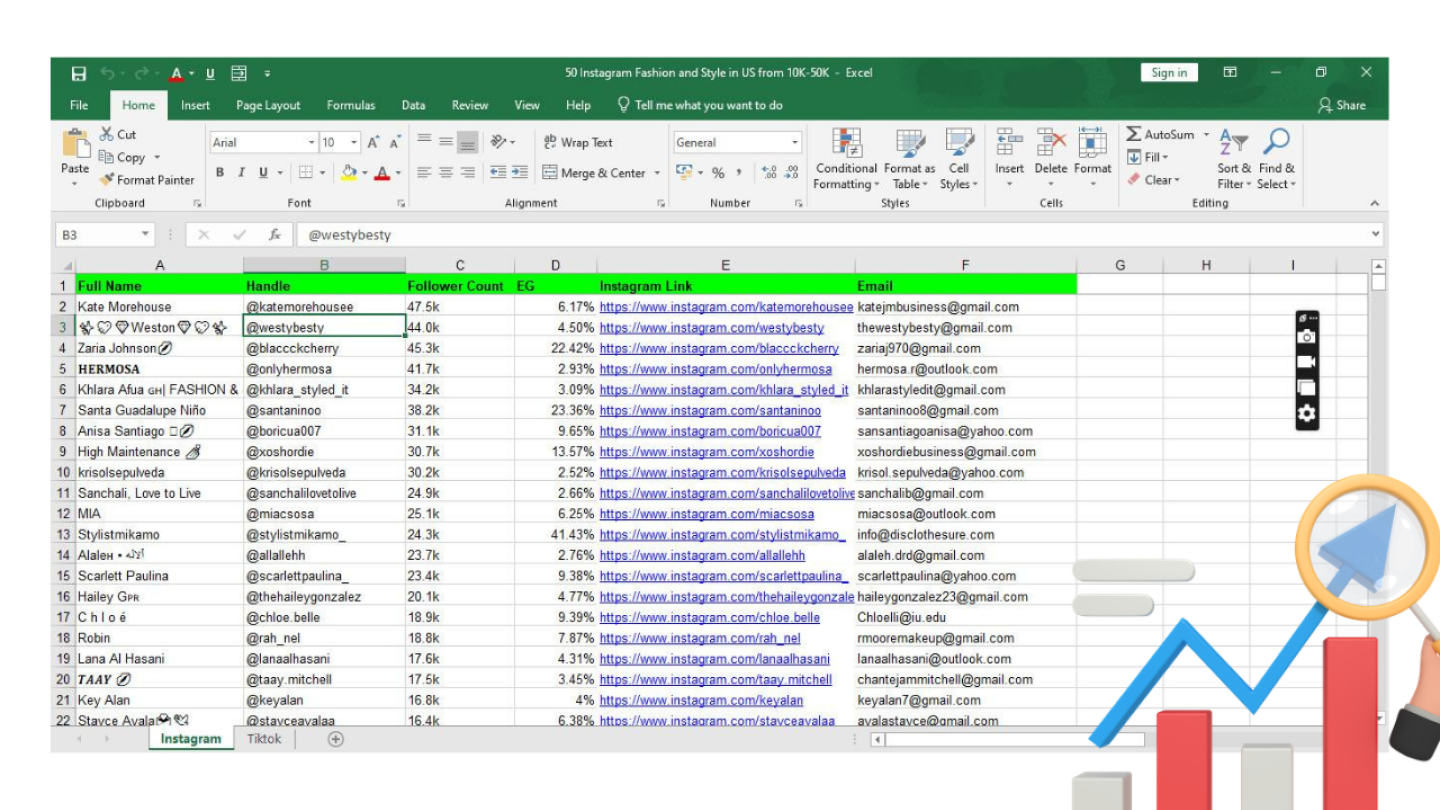The width and height of the screenshot is (1440, 810).
Task: Open Conditional Formatting
Action: coord(846,159)
